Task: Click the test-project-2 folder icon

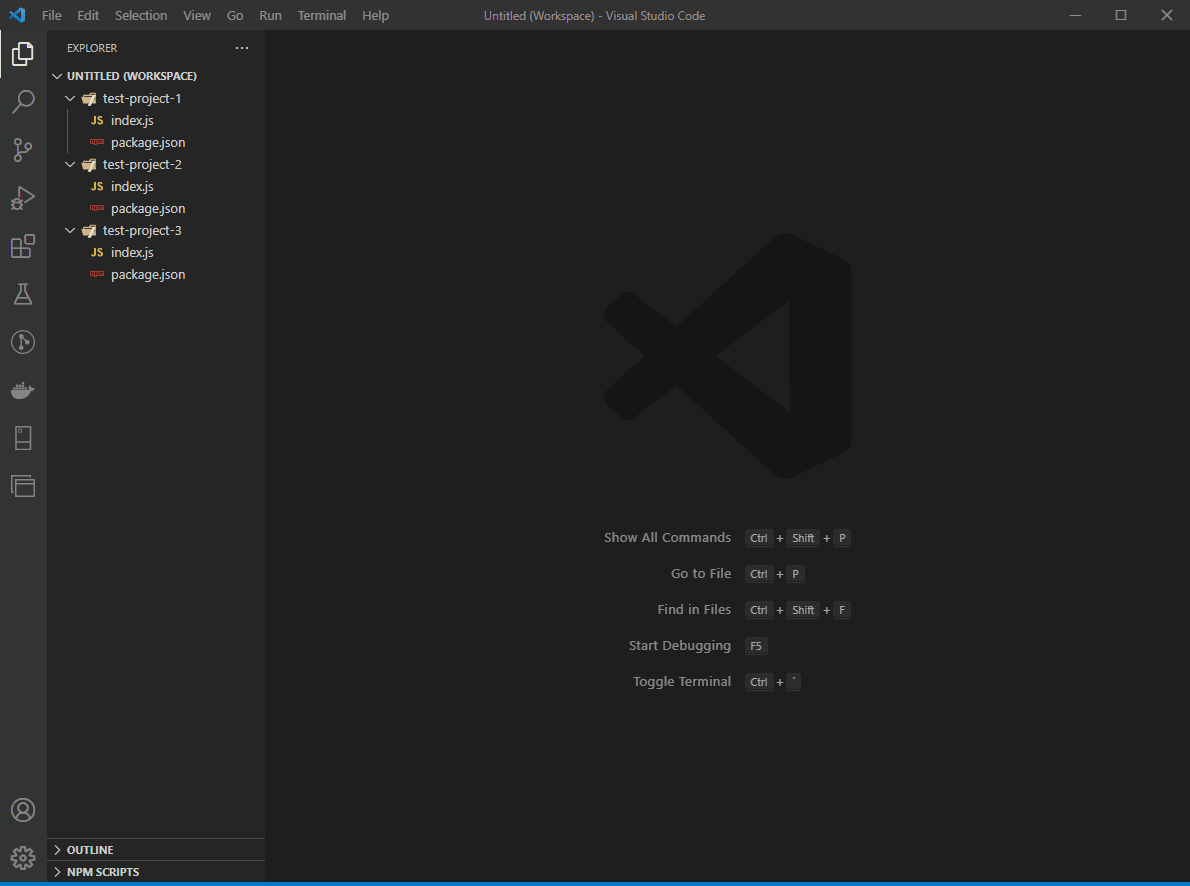Action: point(89,165)
